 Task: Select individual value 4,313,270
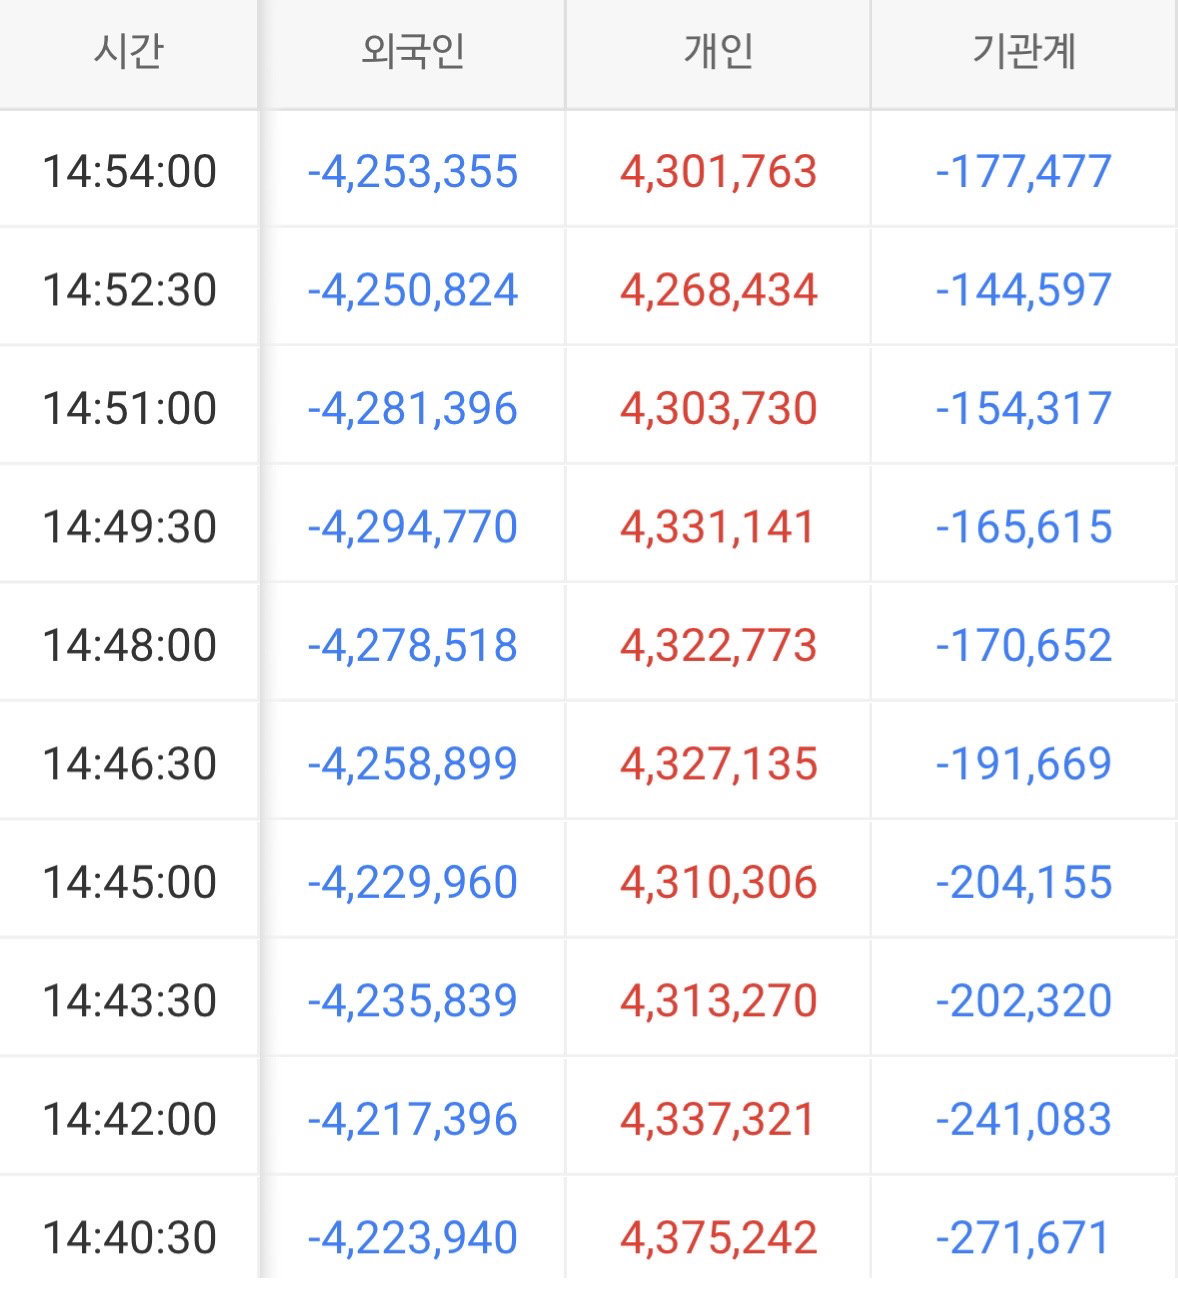coord(718,1000)
